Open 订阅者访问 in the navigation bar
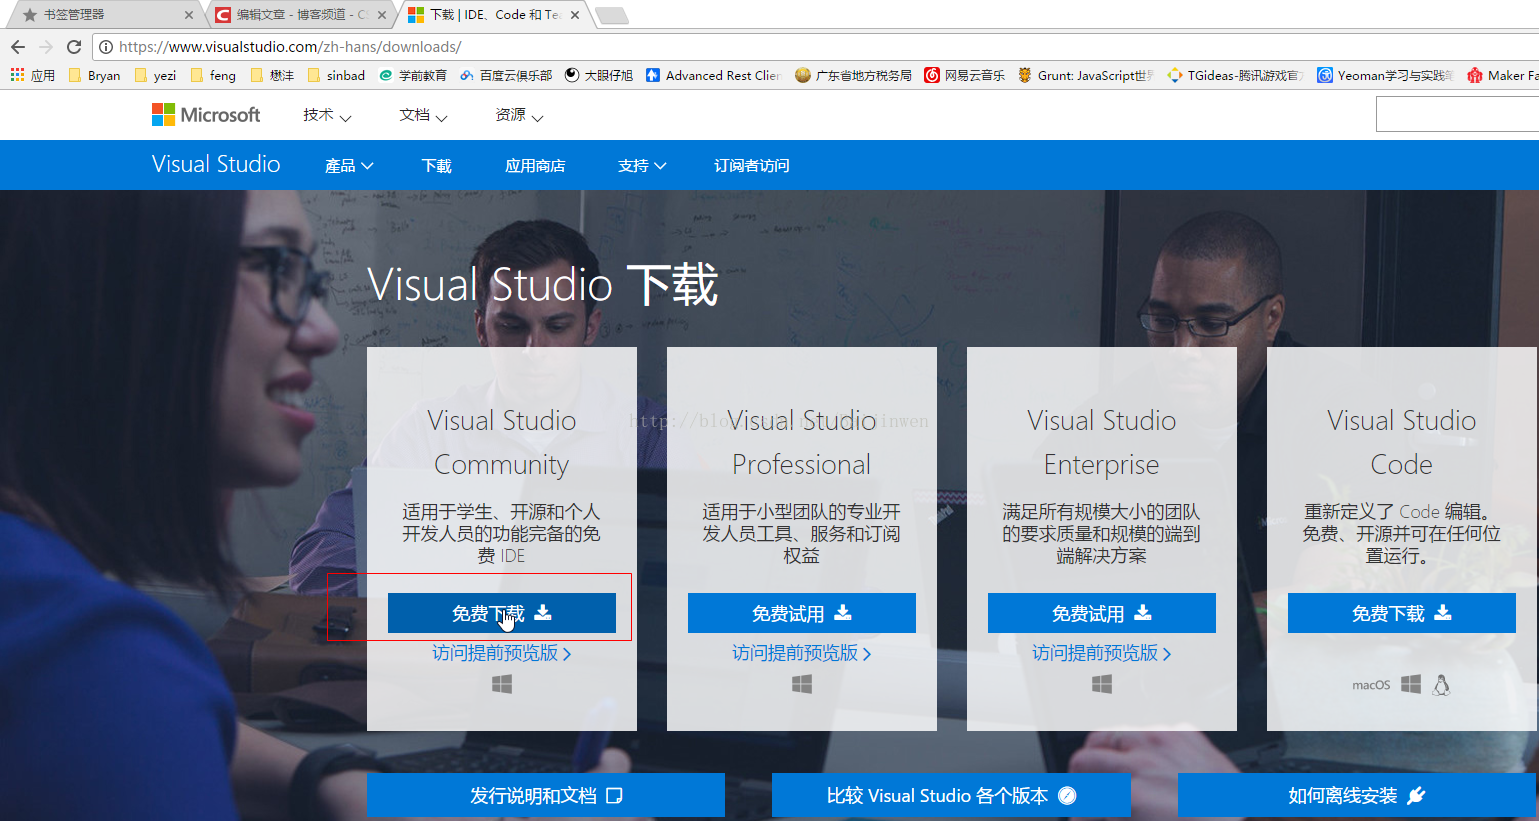1539x821 pixels. coord(752,166)
